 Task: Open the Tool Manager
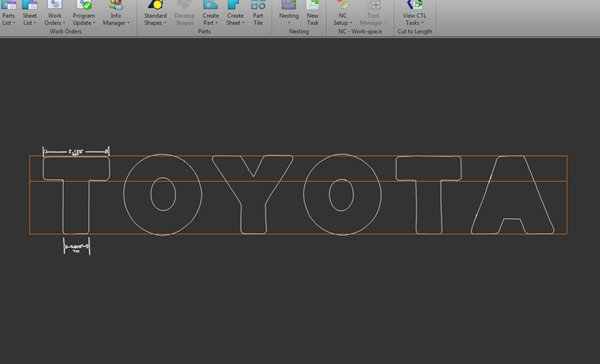(x=373, y=13)
